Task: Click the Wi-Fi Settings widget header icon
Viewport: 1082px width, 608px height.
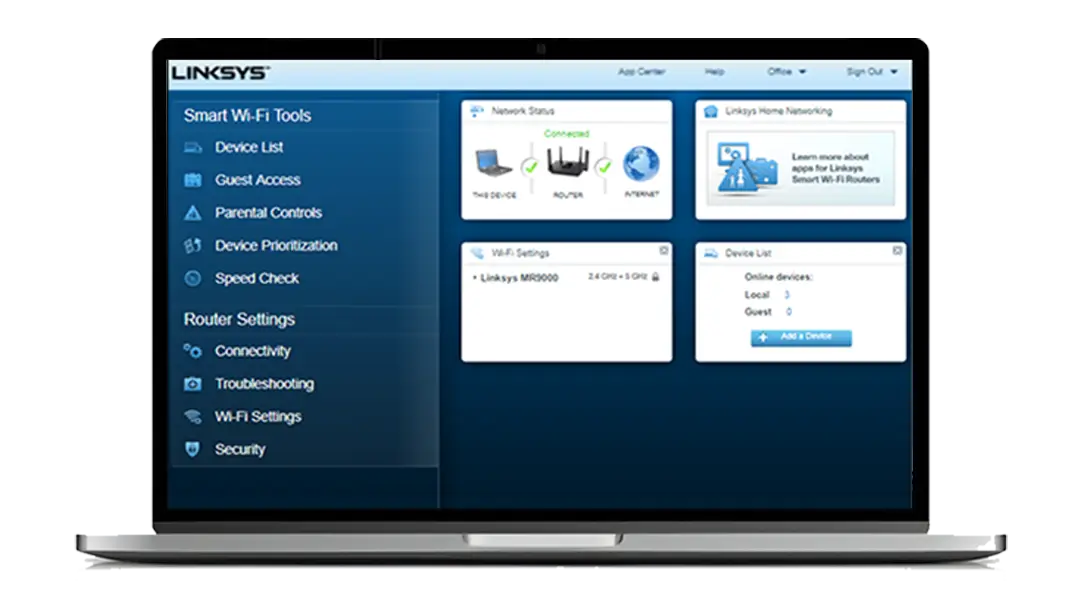Action: point(477,253)
